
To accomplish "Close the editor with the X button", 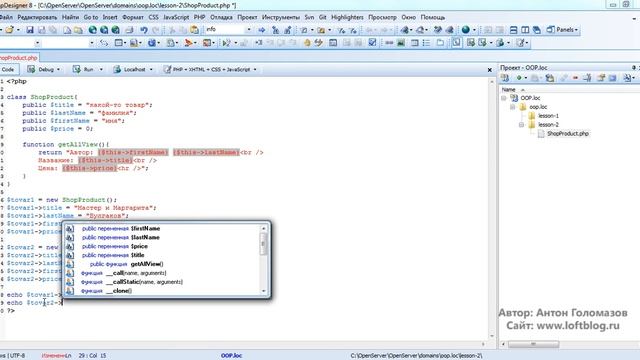I will click(x=489, y=70).
